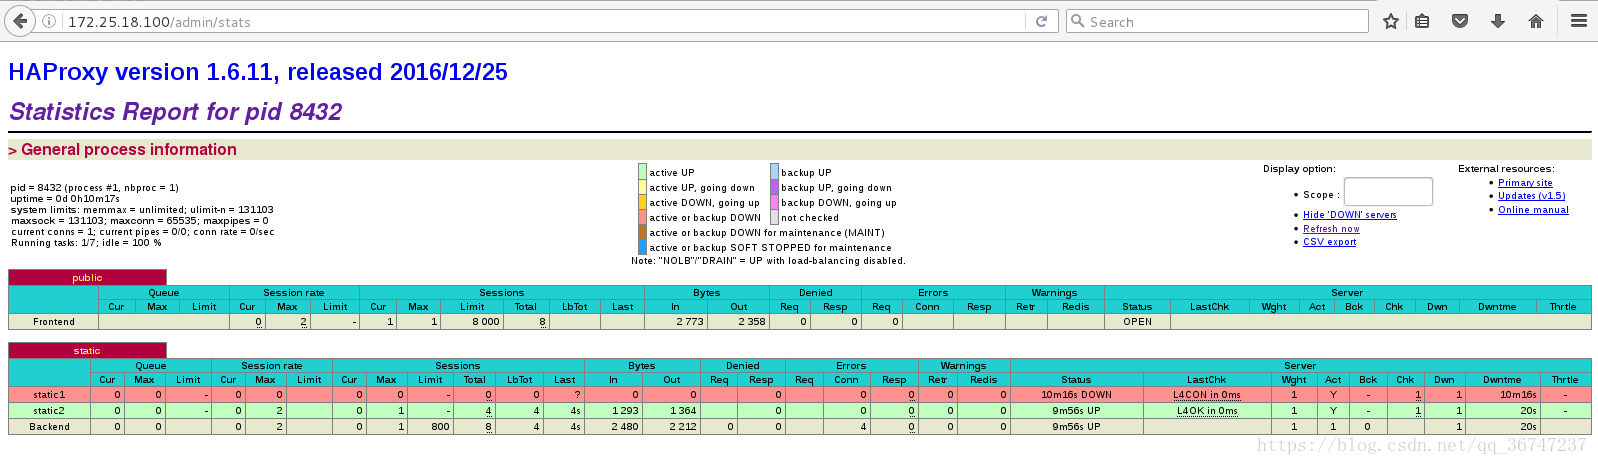Click the grey 'not checked' legend swatch
Screen dimensions: 1598x465
point(774,217)
